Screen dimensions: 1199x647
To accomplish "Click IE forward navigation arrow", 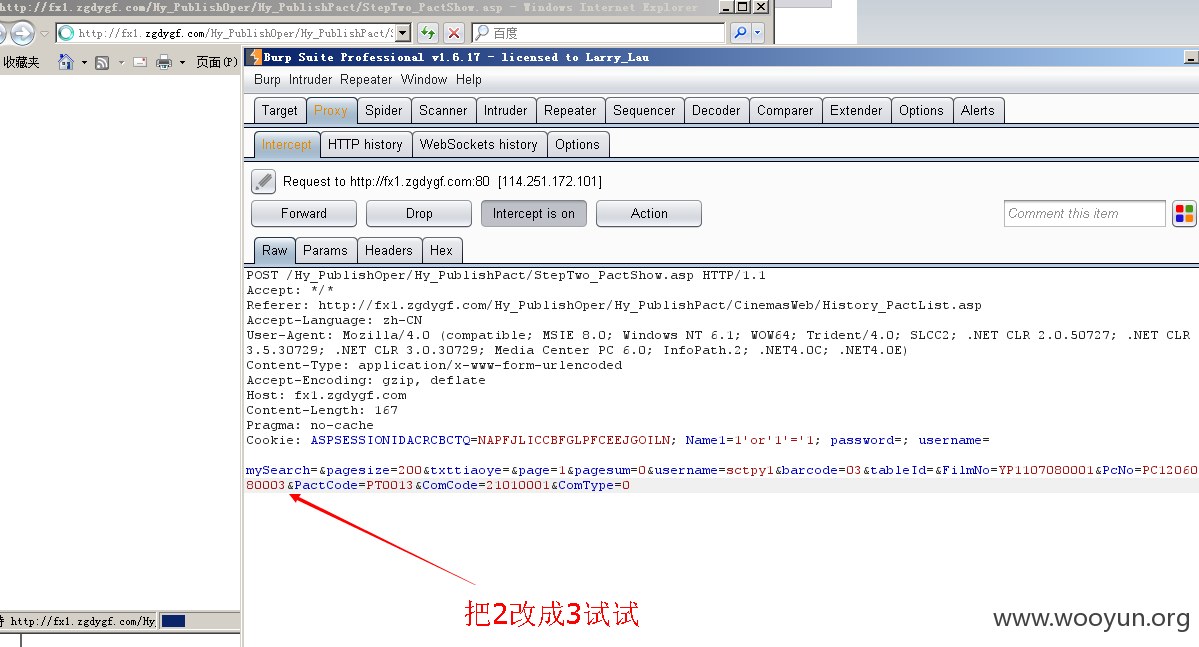I will point(22,33).
